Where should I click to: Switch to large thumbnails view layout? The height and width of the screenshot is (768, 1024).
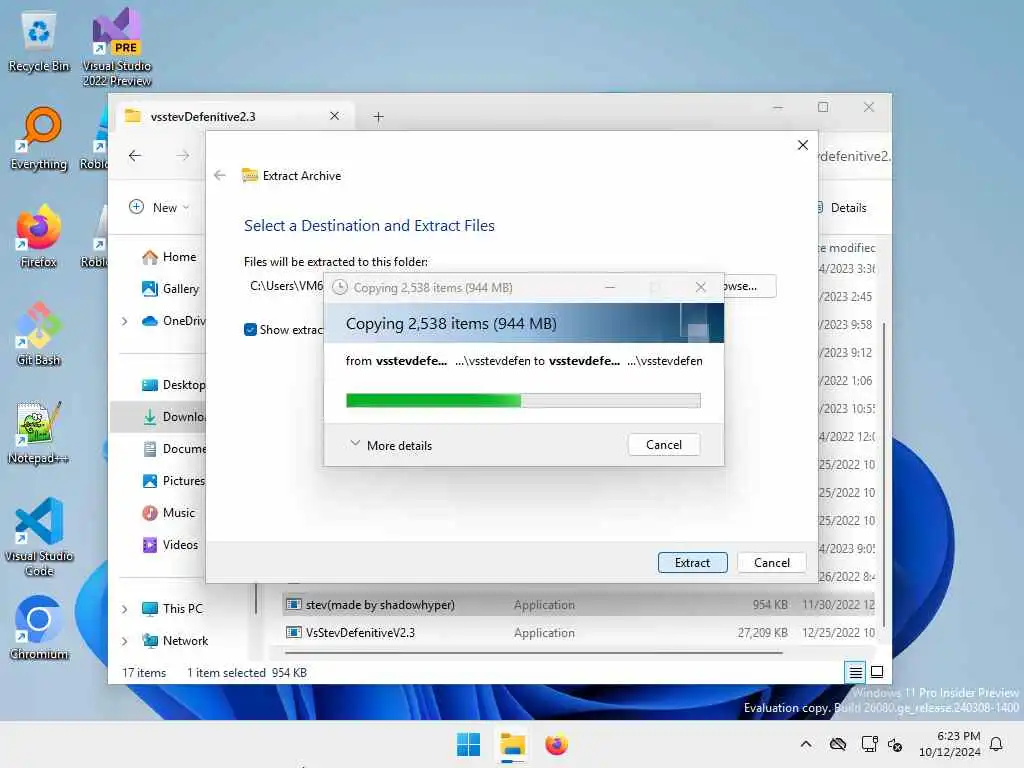[x=877, y=672]
